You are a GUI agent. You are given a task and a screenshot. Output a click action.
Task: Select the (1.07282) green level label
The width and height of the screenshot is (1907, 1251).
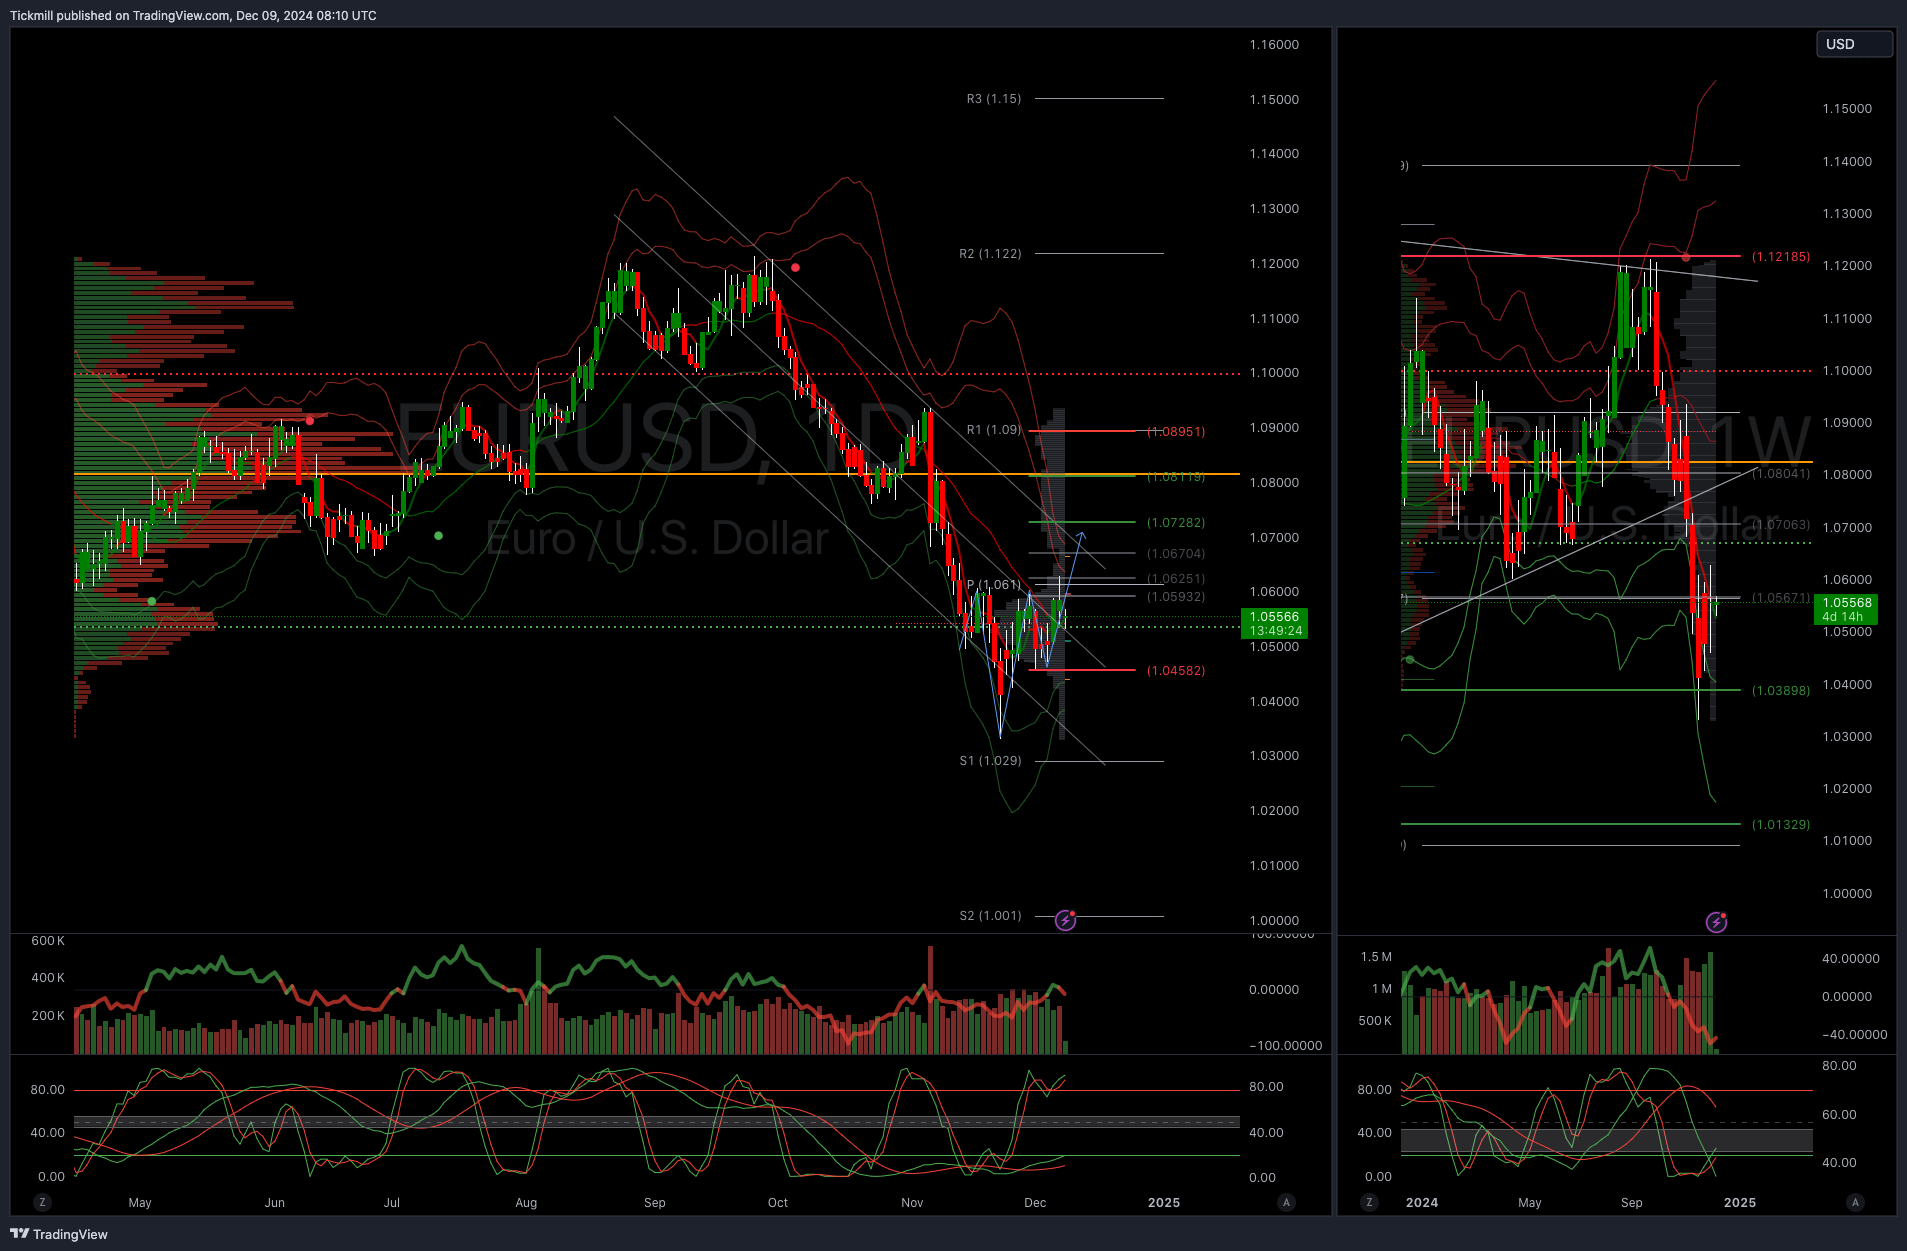(x=1176, y=523)
